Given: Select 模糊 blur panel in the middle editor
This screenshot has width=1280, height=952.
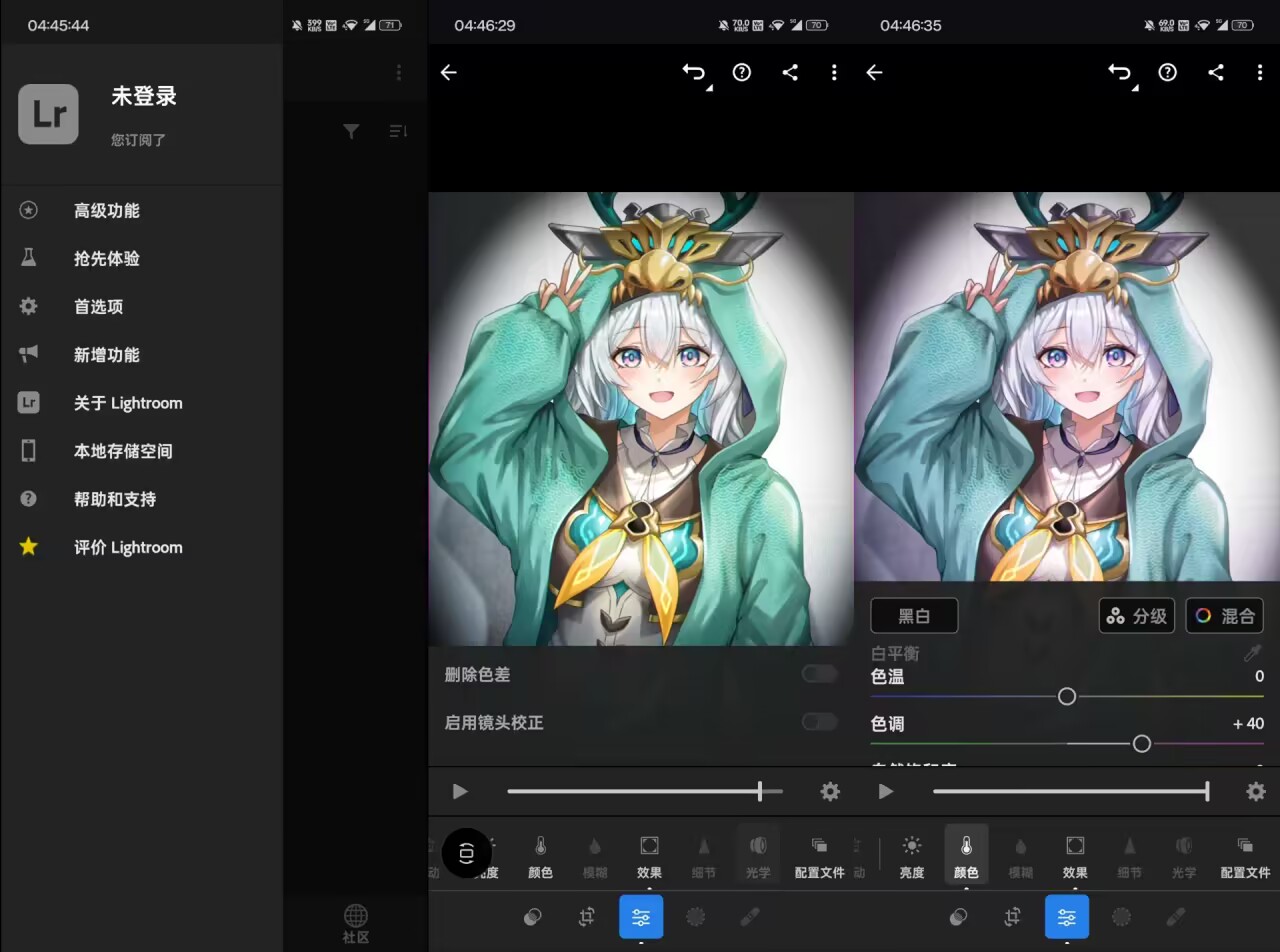Looking at the screenshot, I should tap(595, 857).
